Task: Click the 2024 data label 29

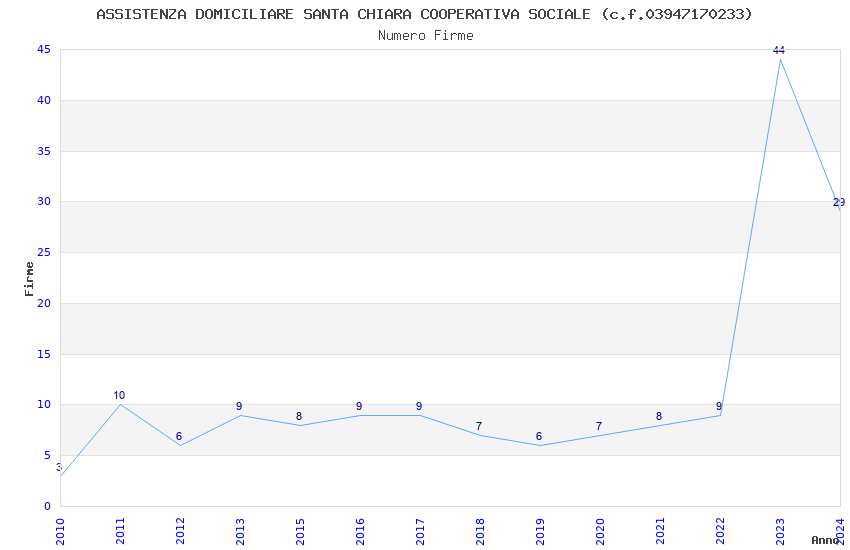Action: (x=839, y=203)
